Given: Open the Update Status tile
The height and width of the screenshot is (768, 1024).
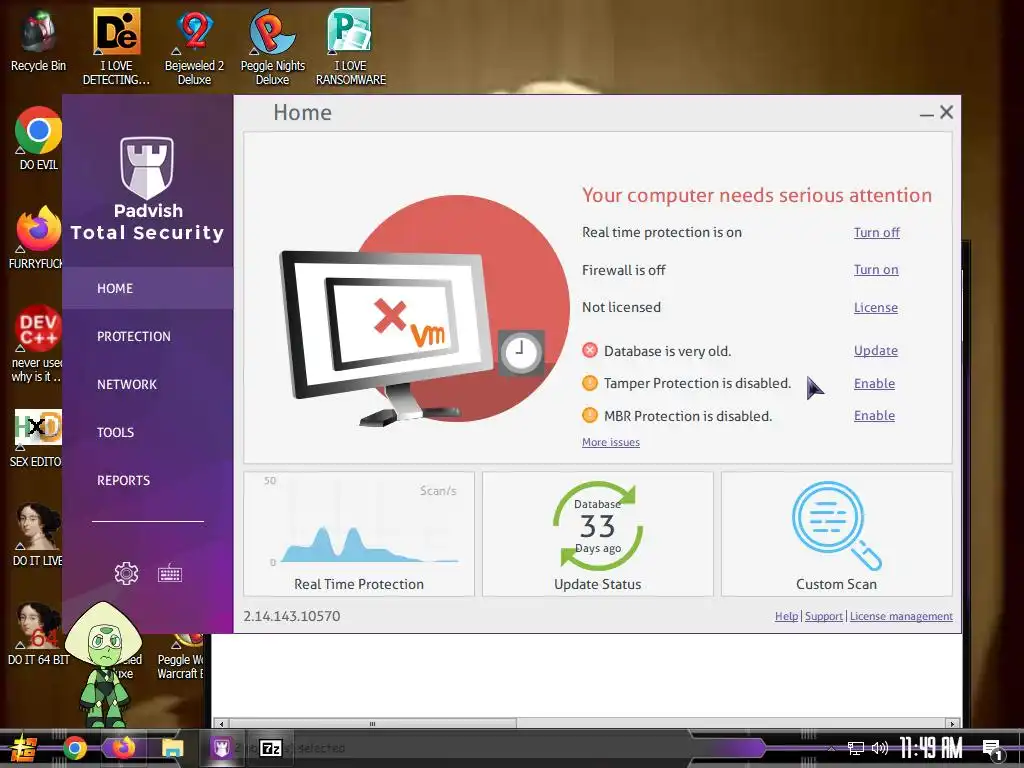Looking at the screenshot, I should pos(598,534).
